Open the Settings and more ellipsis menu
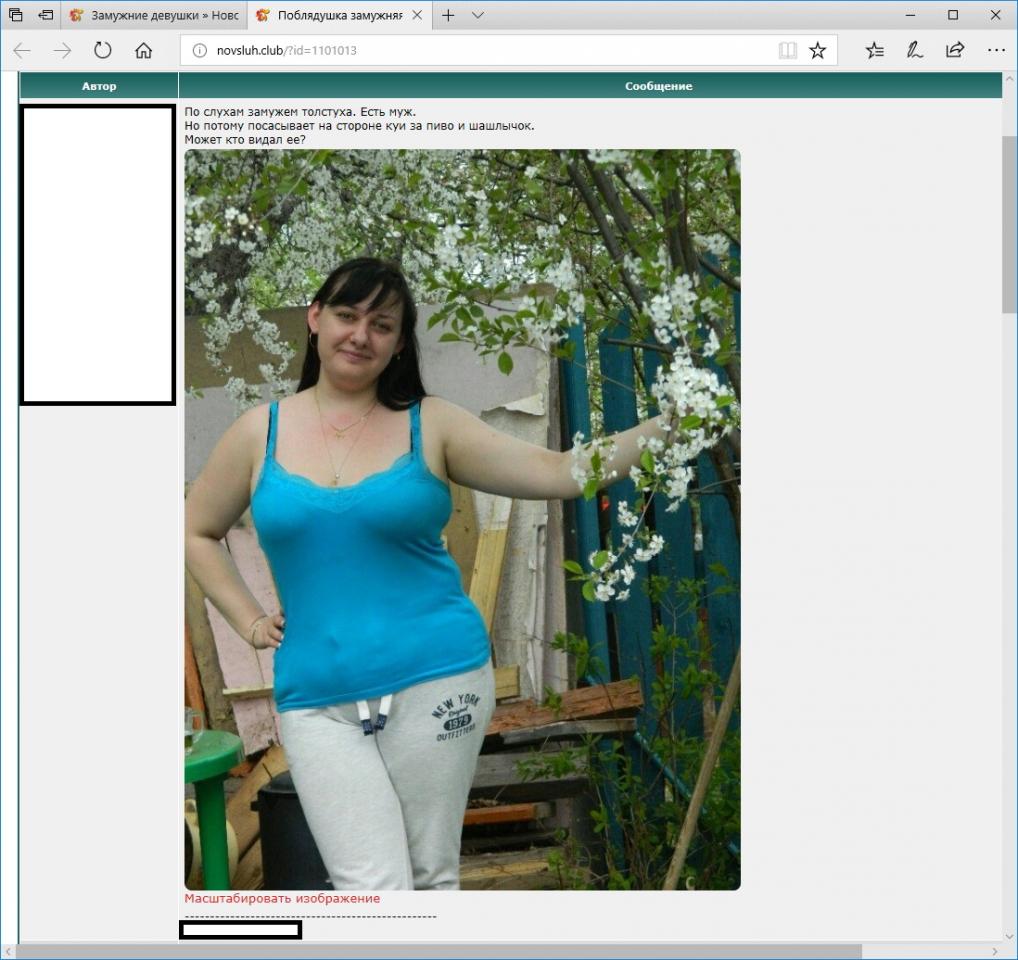Image resolution: width=1018 pixels, height=960 pixels. [x=995, y=50]
